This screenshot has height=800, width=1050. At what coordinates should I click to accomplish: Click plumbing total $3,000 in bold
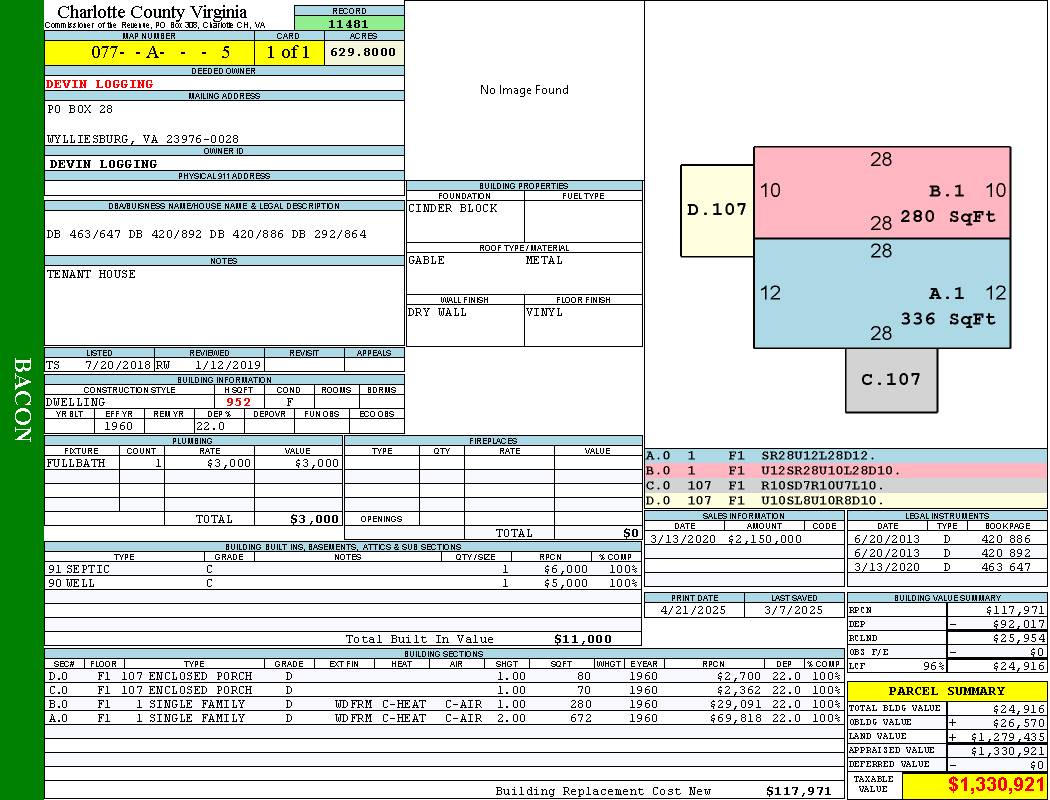314,519
